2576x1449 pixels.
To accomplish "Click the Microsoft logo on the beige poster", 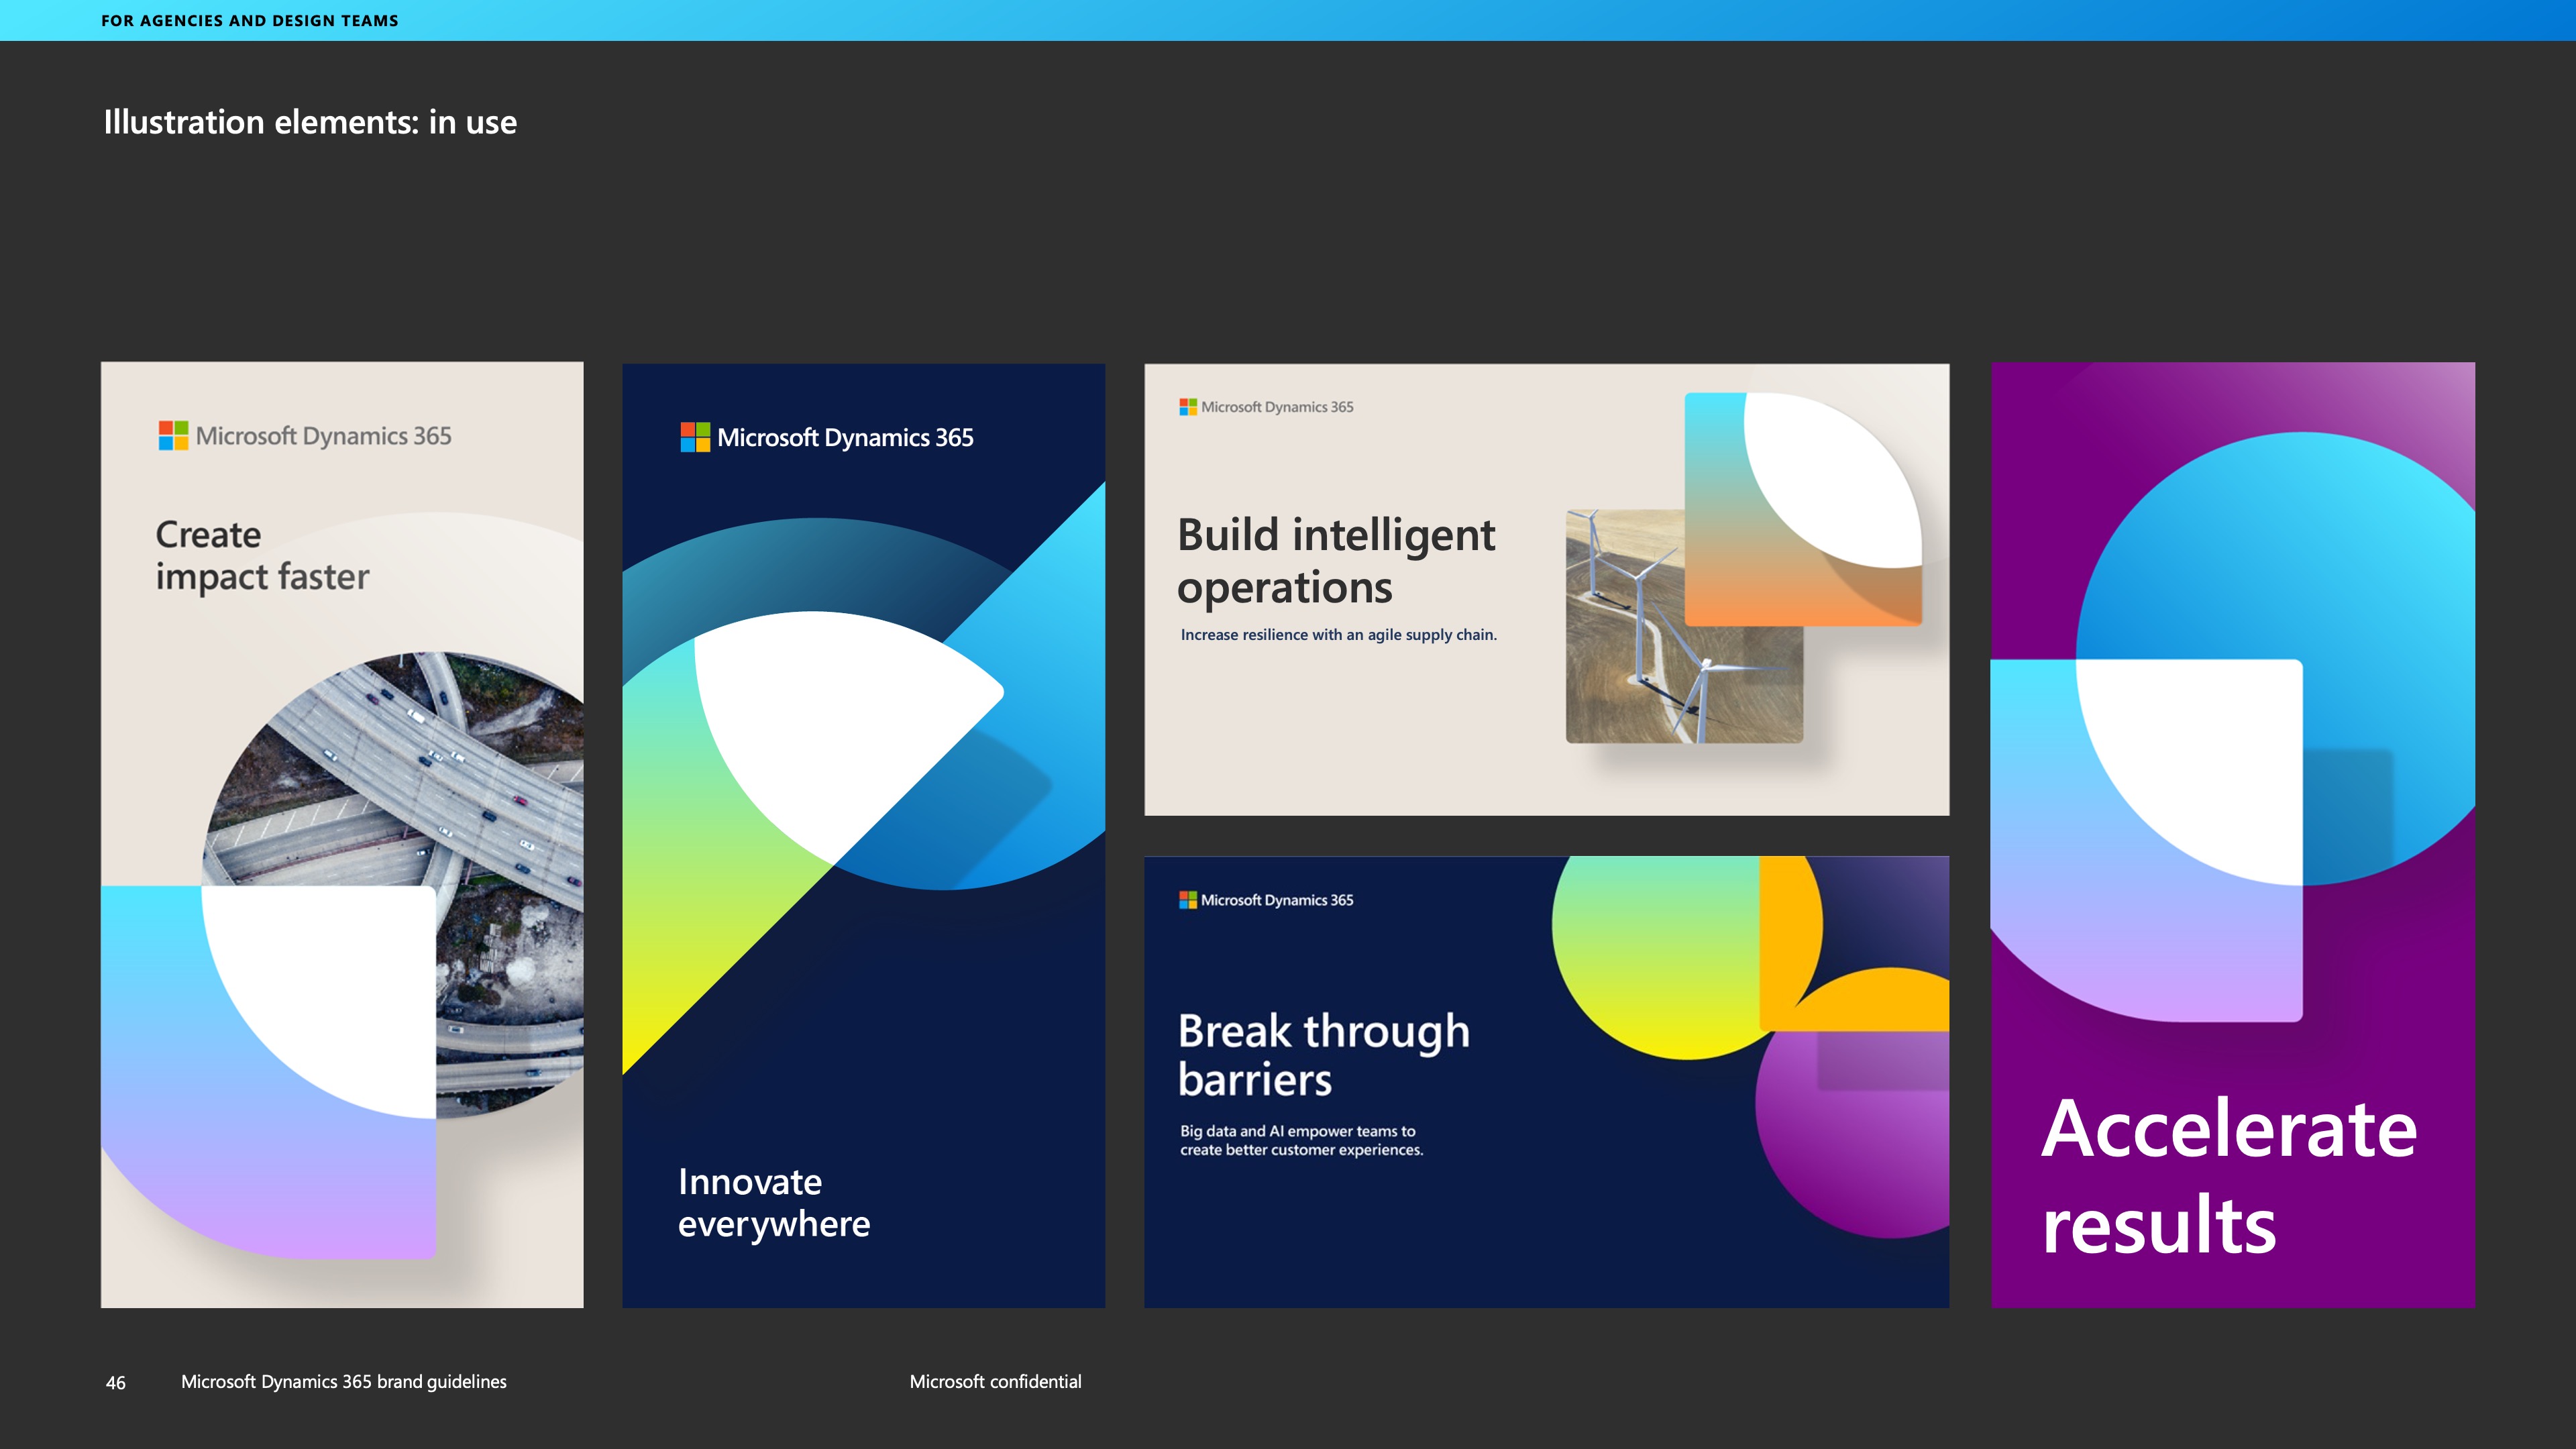I will pos(173,436).
